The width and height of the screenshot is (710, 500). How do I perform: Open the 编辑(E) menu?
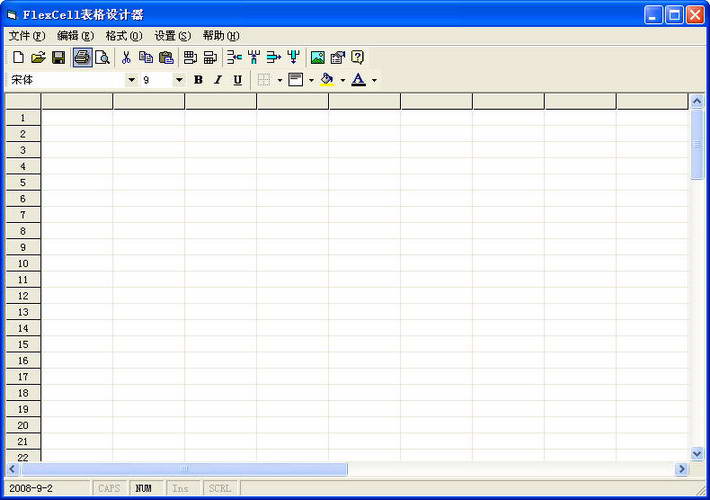tap(76, 36)
